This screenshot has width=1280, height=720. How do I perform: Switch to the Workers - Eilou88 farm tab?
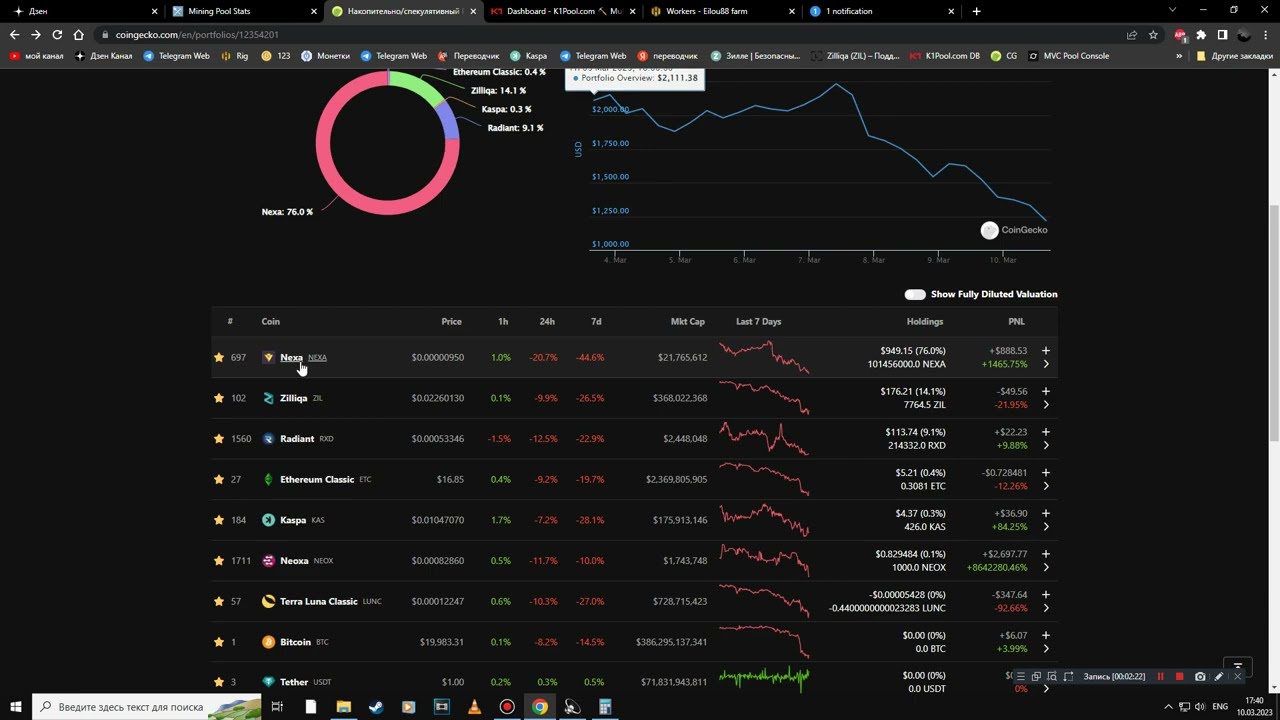722,11
